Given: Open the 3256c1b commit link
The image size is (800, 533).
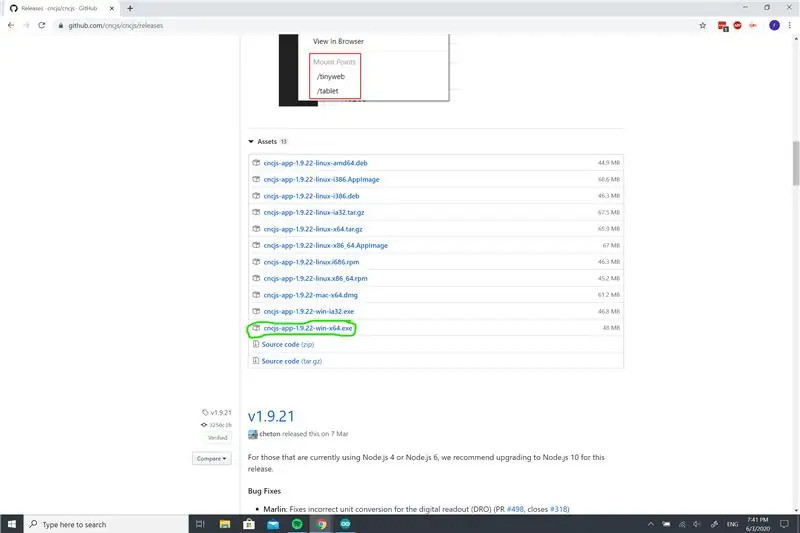Looking at the screenshot, I should pos(217,425).
